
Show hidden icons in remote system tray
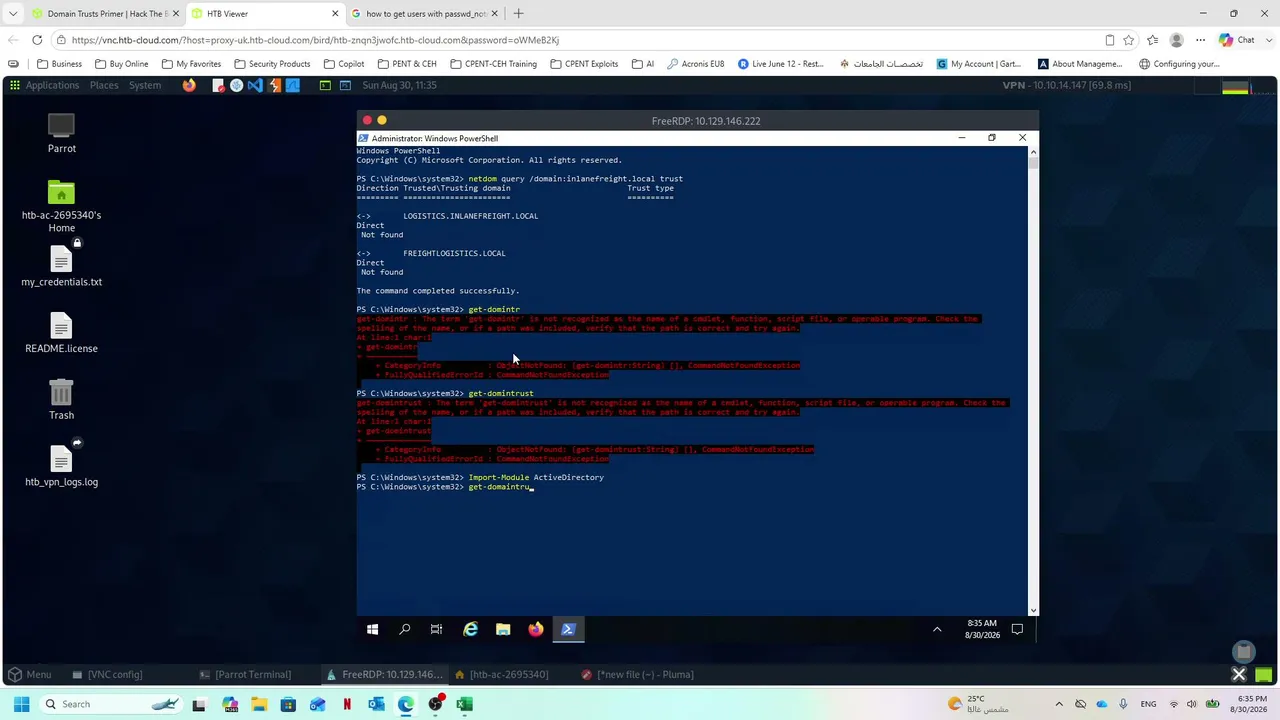click(x=937, y=629)
